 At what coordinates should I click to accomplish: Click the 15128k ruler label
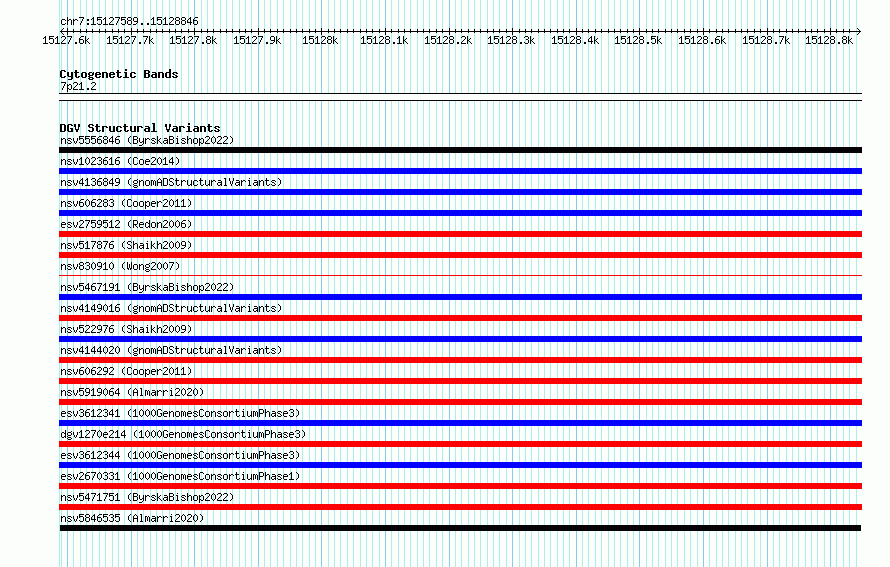click(x=320, y=40)
